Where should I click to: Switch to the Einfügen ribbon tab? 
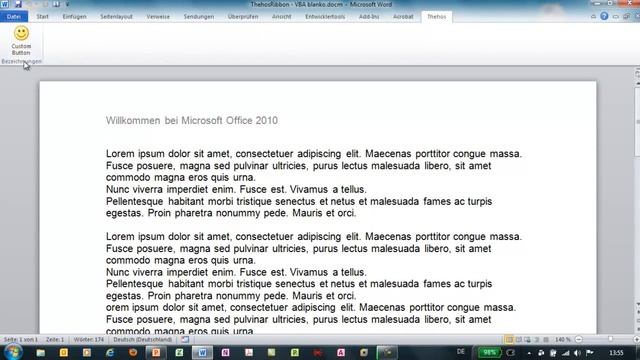[x=74, y=17]
